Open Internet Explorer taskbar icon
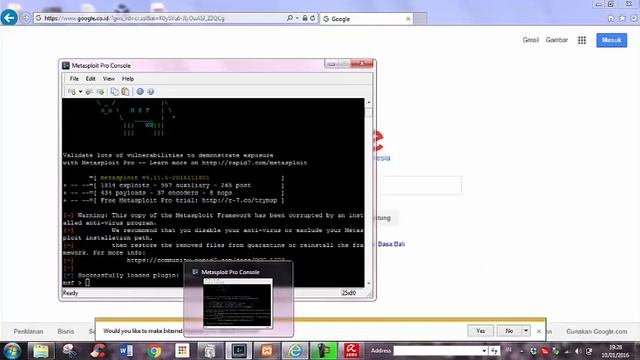640x360 pixels. [295, 351]
